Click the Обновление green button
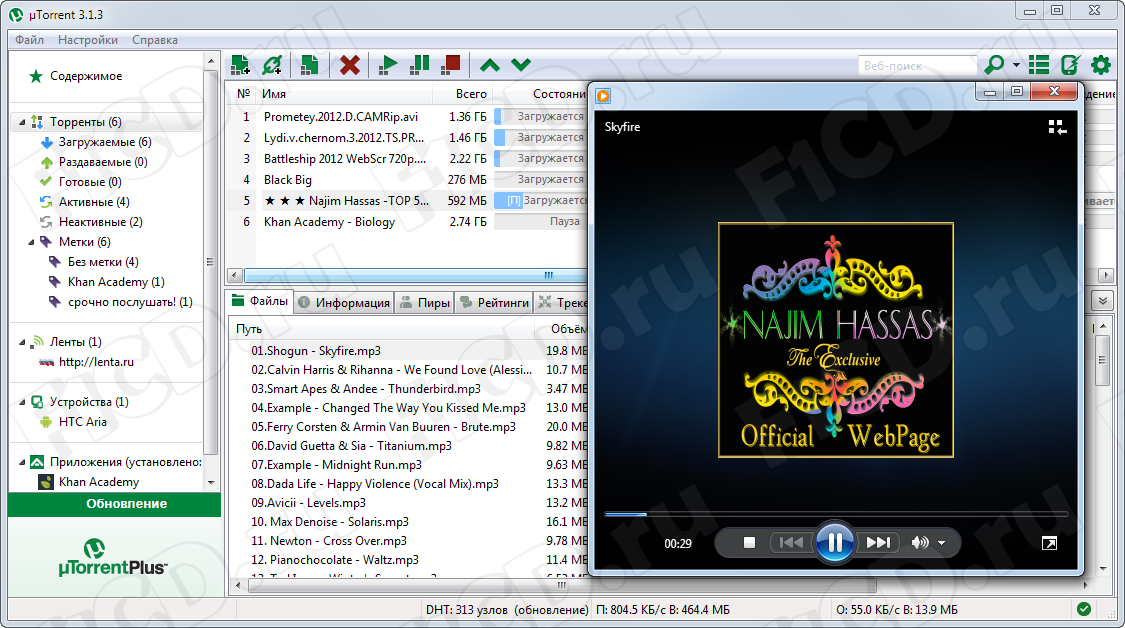1125x628 pixels. pyautogui.click(x=115, y=504)
